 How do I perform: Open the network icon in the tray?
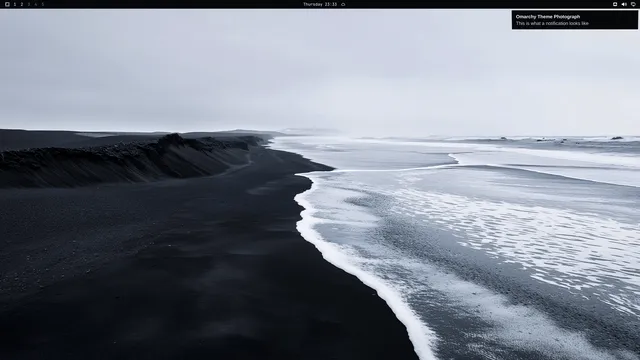coord(615,4)
